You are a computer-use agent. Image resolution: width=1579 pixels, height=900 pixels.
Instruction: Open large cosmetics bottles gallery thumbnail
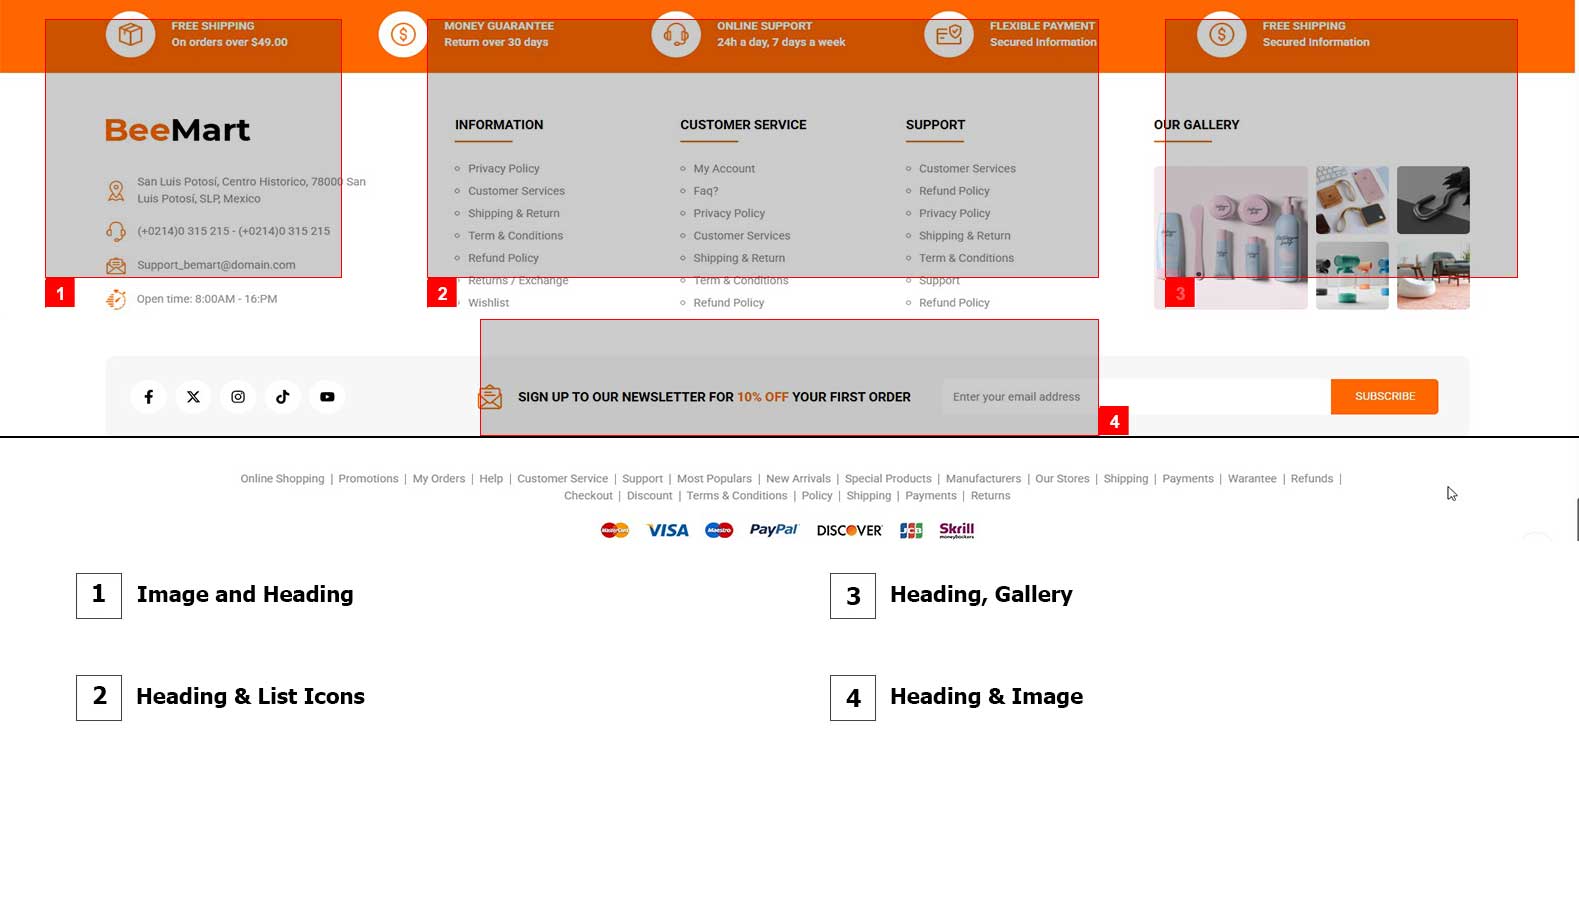pos(1230,238)
